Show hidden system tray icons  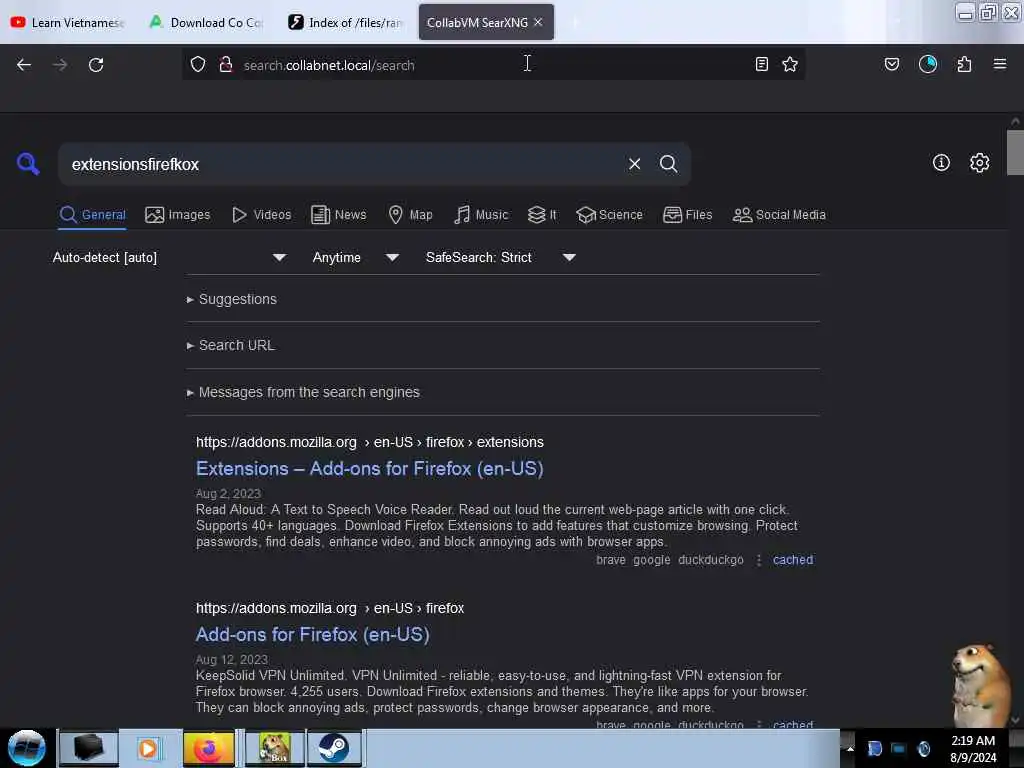click(850, 748)
